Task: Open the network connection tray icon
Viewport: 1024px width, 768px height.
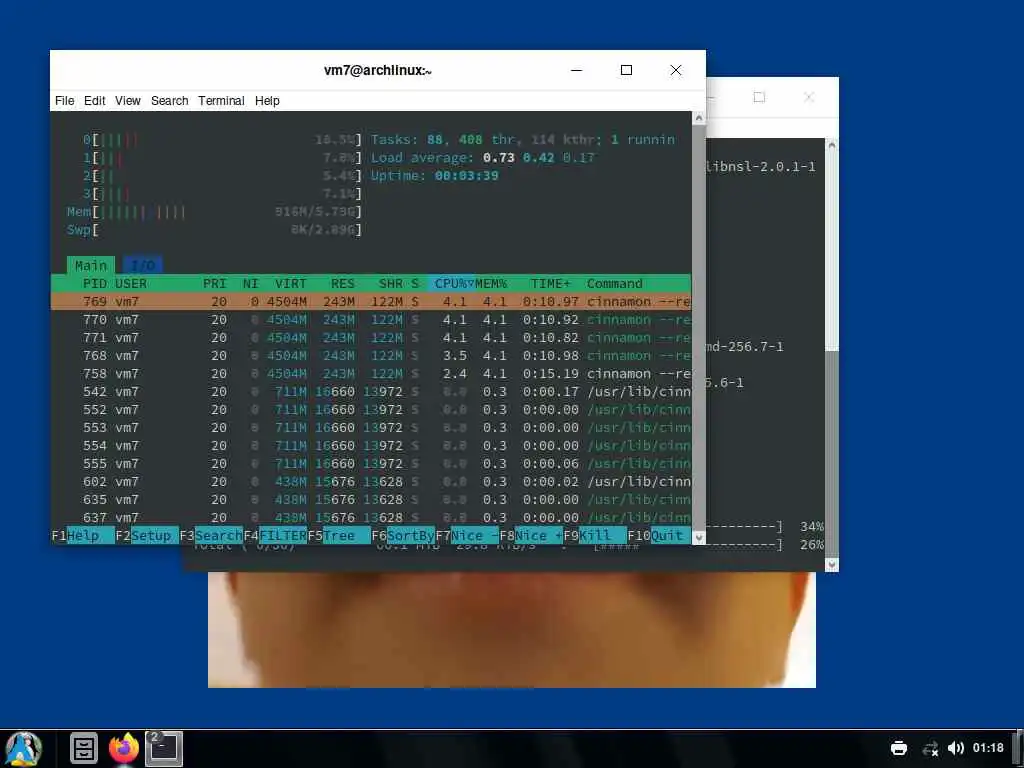Action: (931, 748)
